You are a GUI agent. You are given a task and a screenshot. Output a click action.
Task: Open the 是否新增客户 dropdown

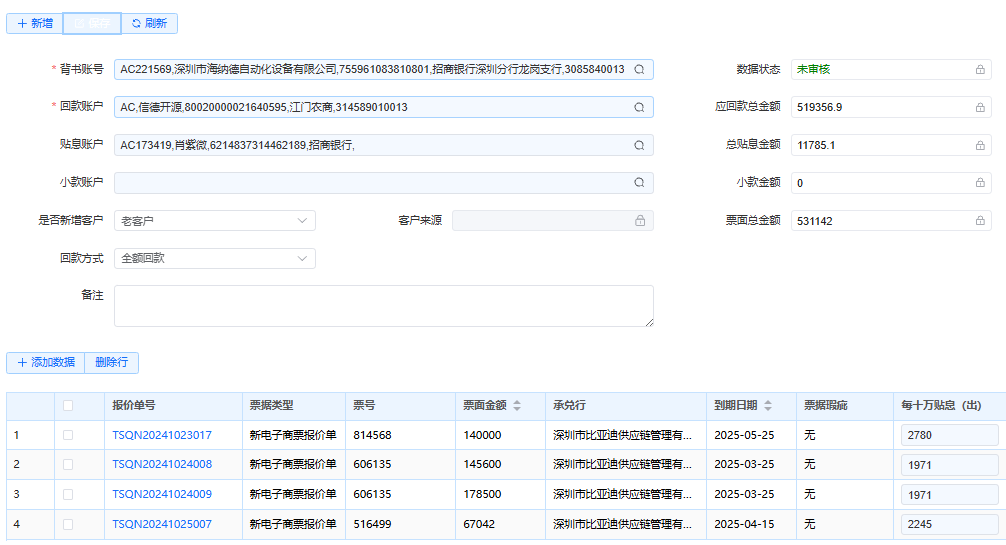tap(215, 221)
